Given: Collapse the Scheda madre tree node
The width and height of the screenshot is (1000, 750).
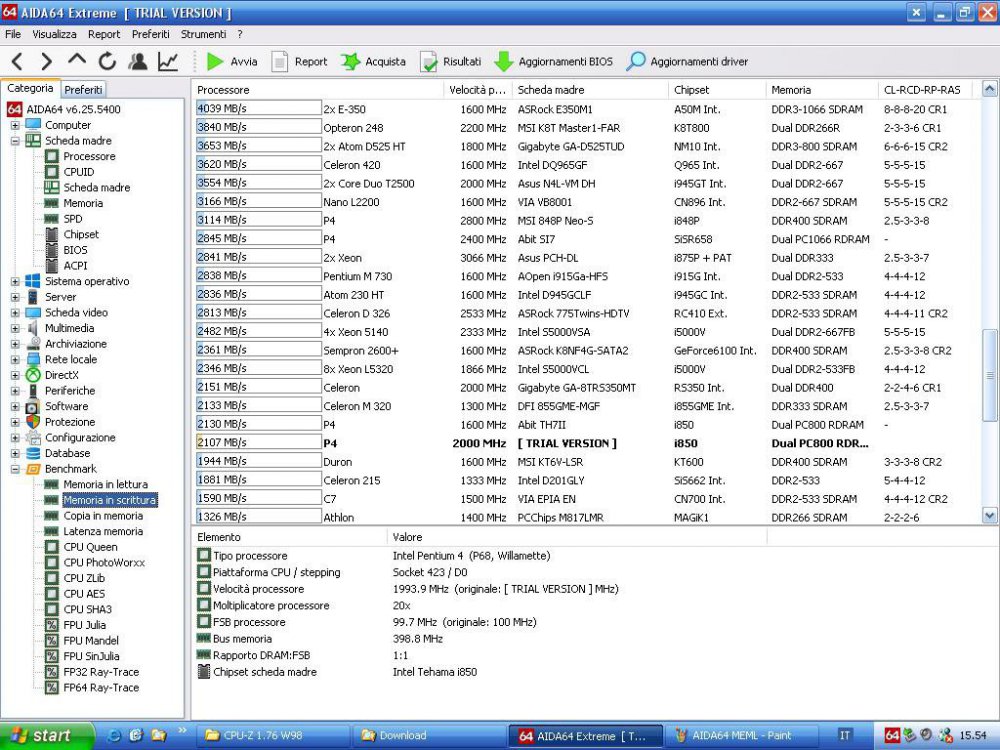Looking at the screenshot, I should click(x=15, y=141).
